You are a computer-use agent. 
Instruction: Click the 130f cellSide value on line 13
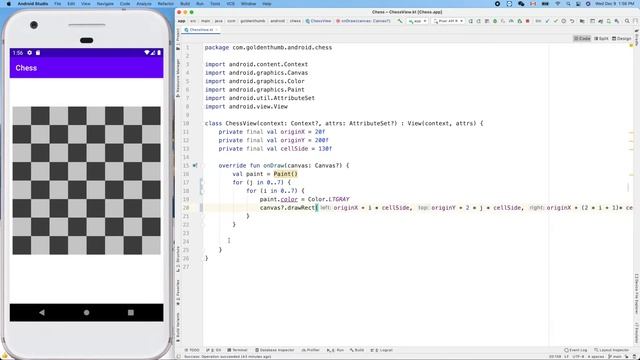(325, 149)
